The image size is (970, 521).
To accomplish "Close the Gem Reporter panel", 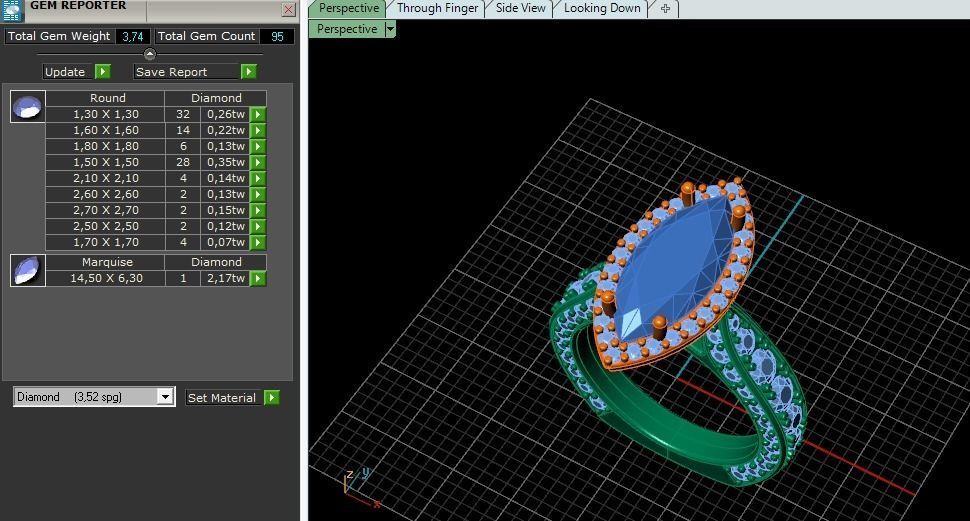I will pyautogui.click(x=288, y=9).
